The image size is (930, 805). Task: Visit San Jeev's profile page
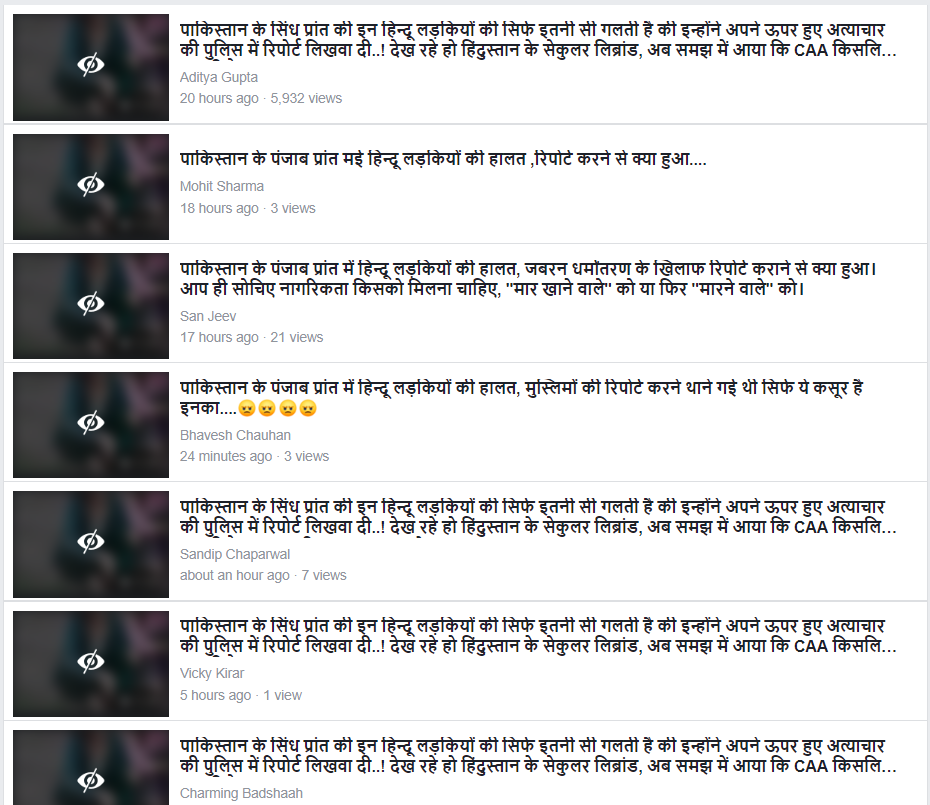[208, 316]
